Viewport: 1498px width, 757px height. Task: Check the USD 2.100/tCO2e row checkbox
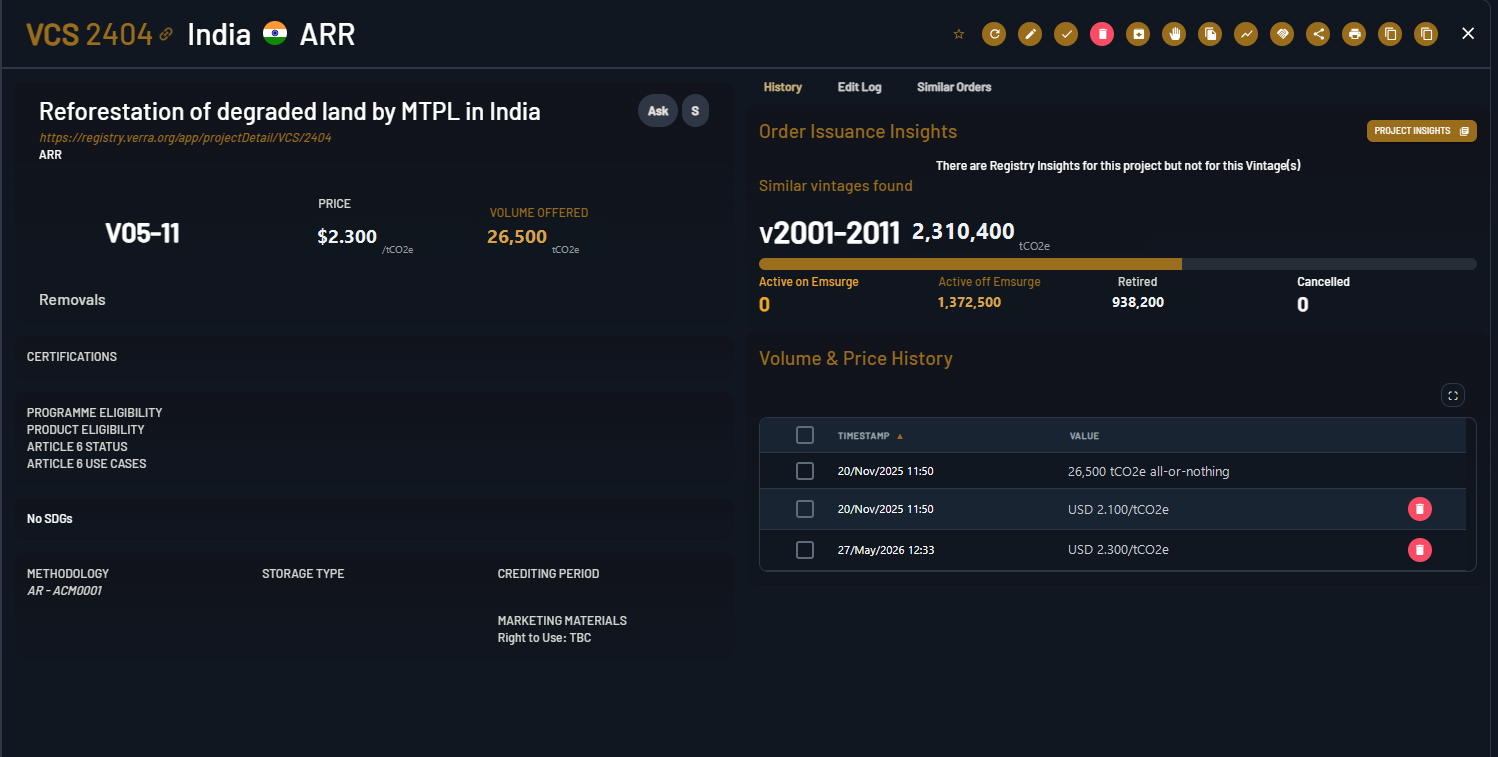[x=805, y=509]
